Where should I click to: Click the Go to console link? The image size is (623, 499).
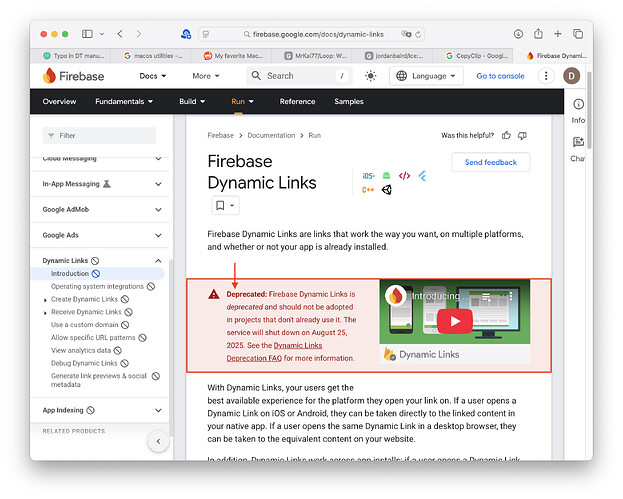(x=500, y=76)
